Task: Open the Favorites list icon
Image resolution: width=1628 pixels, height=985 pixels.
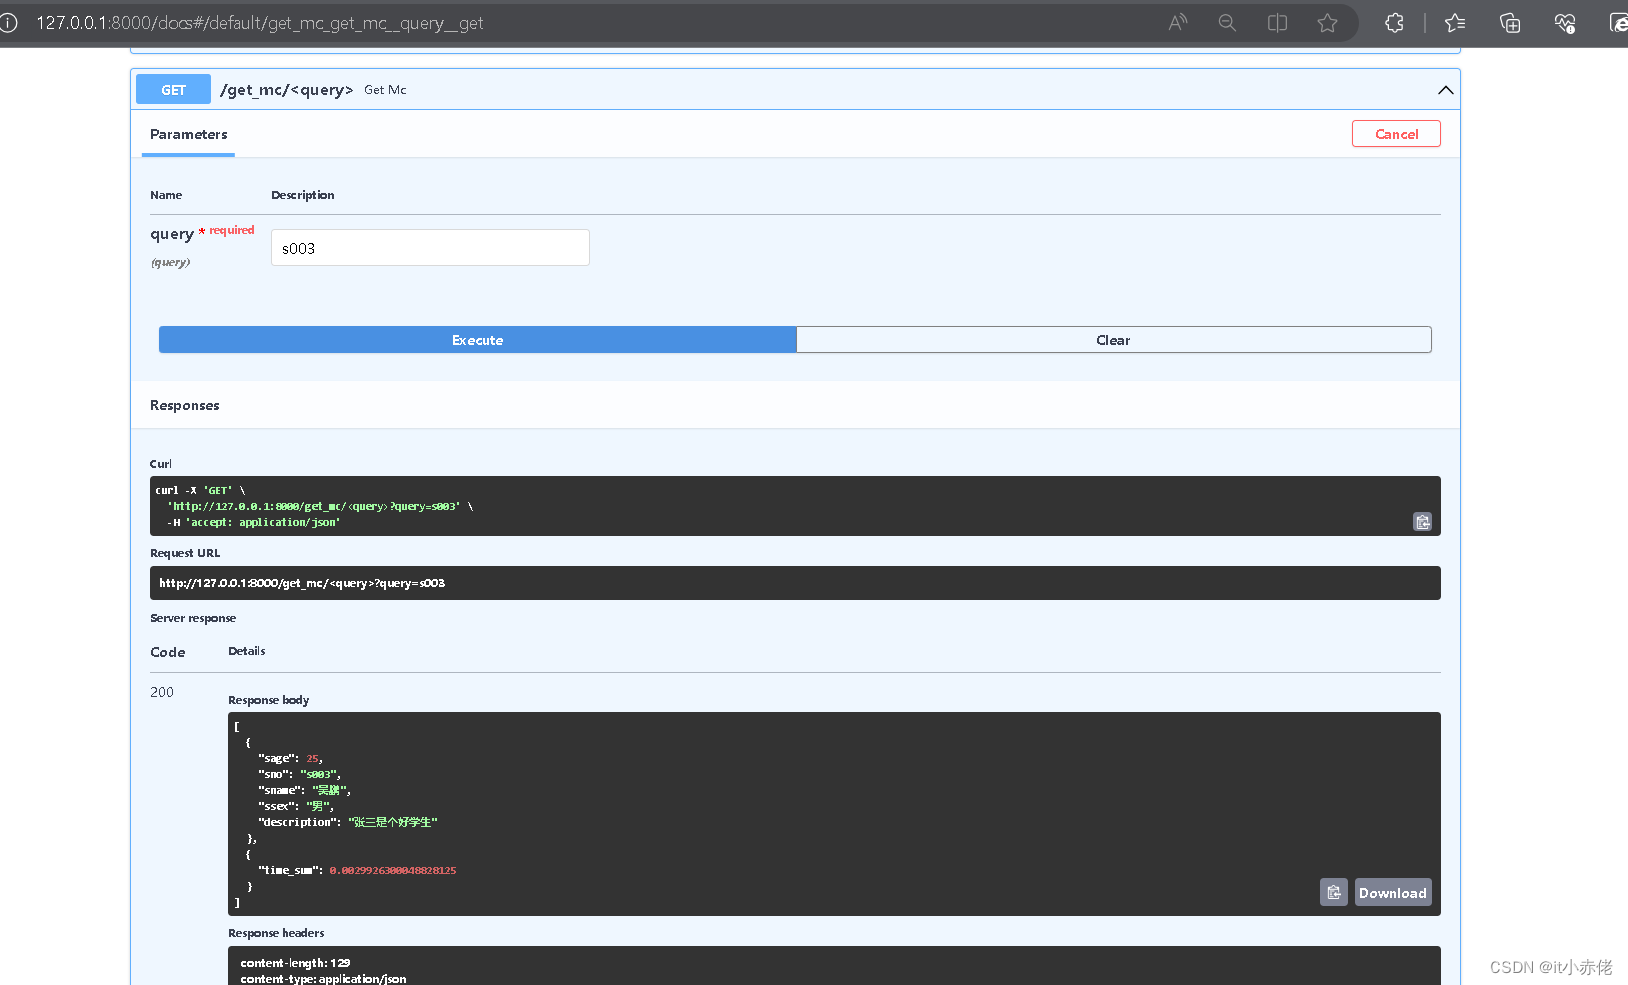Action: point(1456,22)
